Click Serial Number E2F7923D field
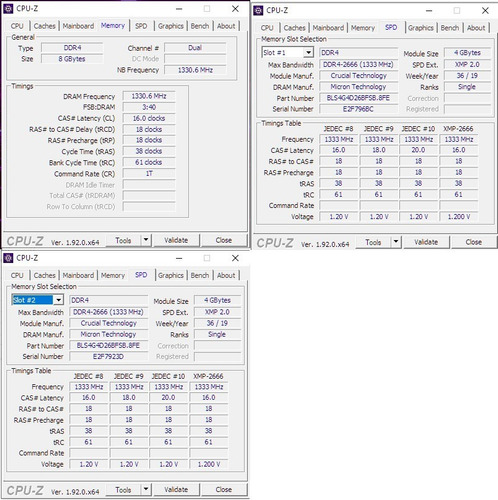Screen dimensions: 498x500 point(109,356)
